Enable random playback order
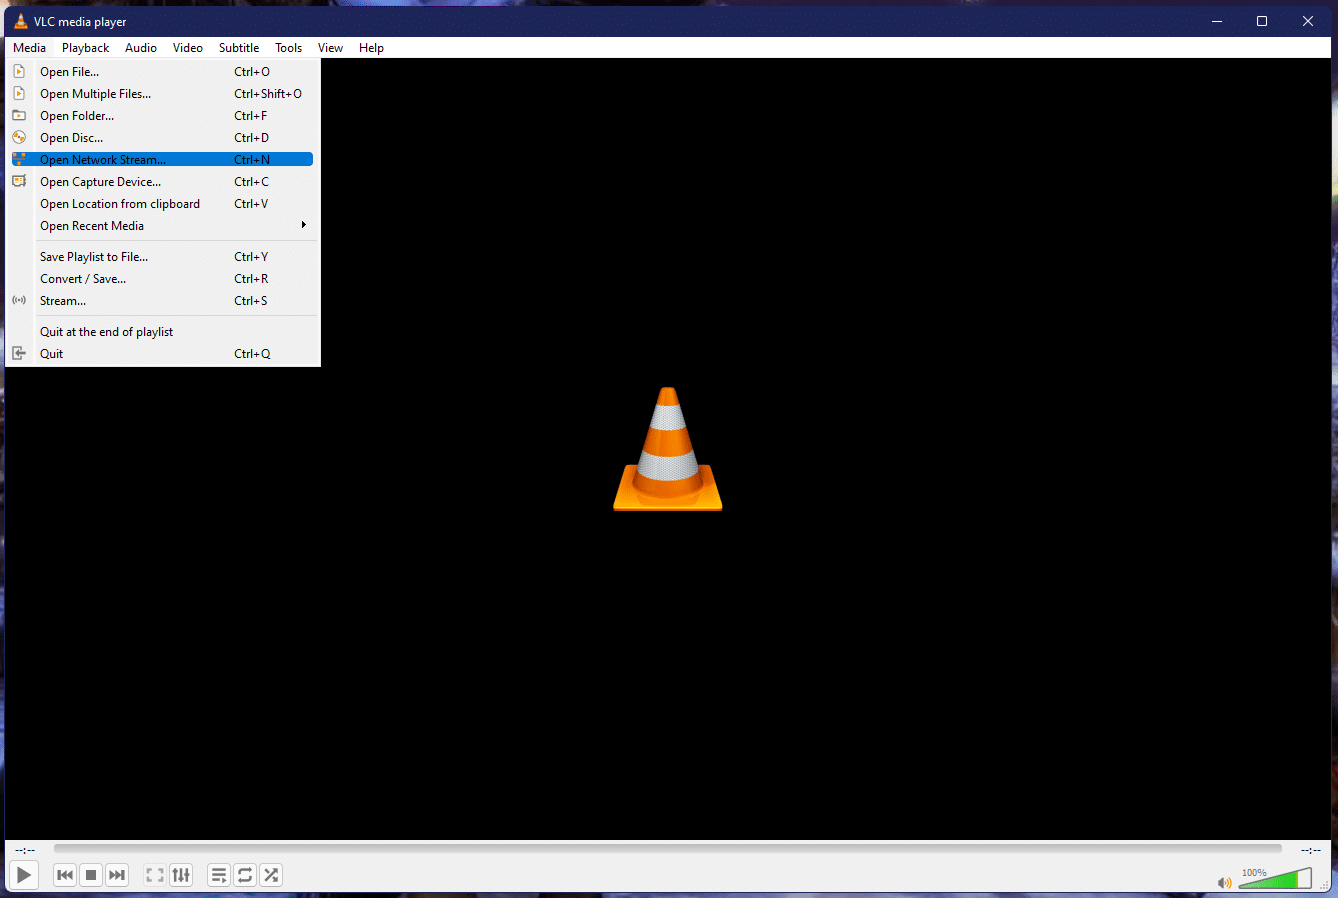The width and height of the screenshot is (1338, 898). click(270, 874)
